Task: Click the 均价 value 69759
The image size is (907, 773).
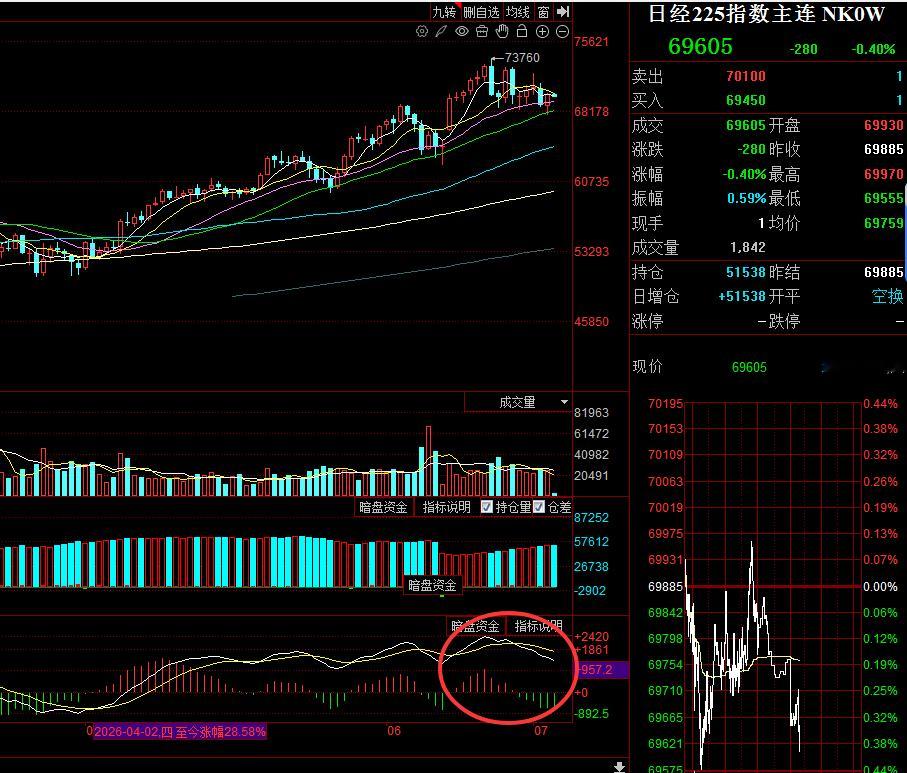Action: pos(883,223)
